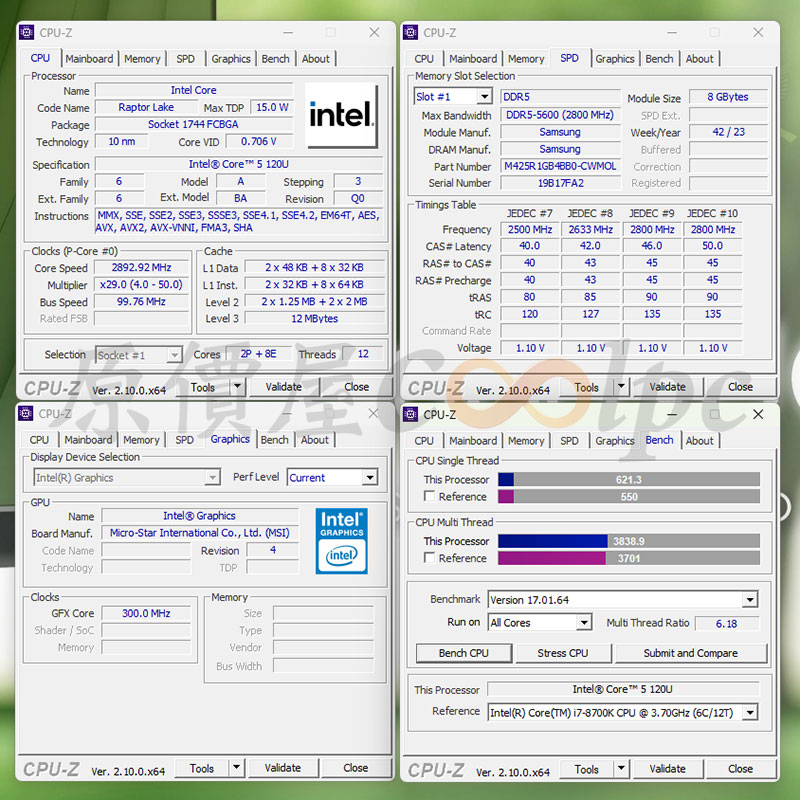This screenshot has width=800, height=800.
Task: Open the Slot #1 memory slot dropdown
Action: pyautogui.click(x=484, y=96)
